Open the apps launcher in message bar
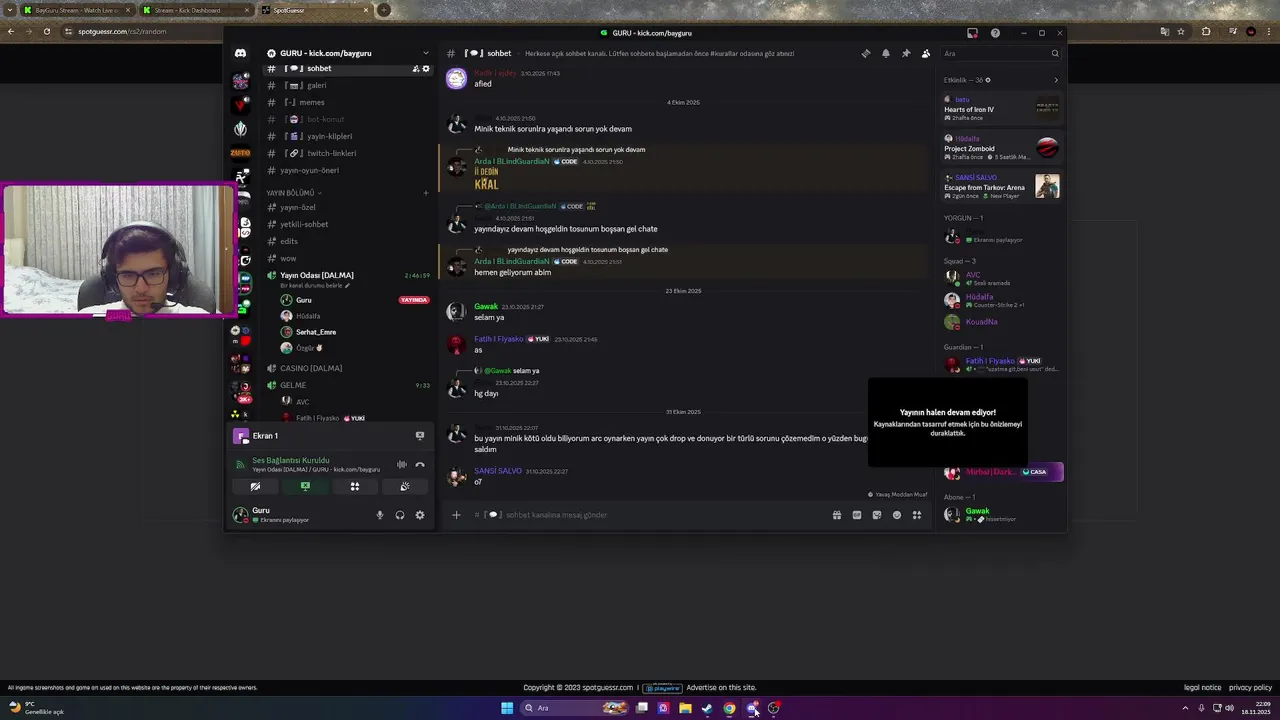 pyautogui.click(x=917, y=515)
